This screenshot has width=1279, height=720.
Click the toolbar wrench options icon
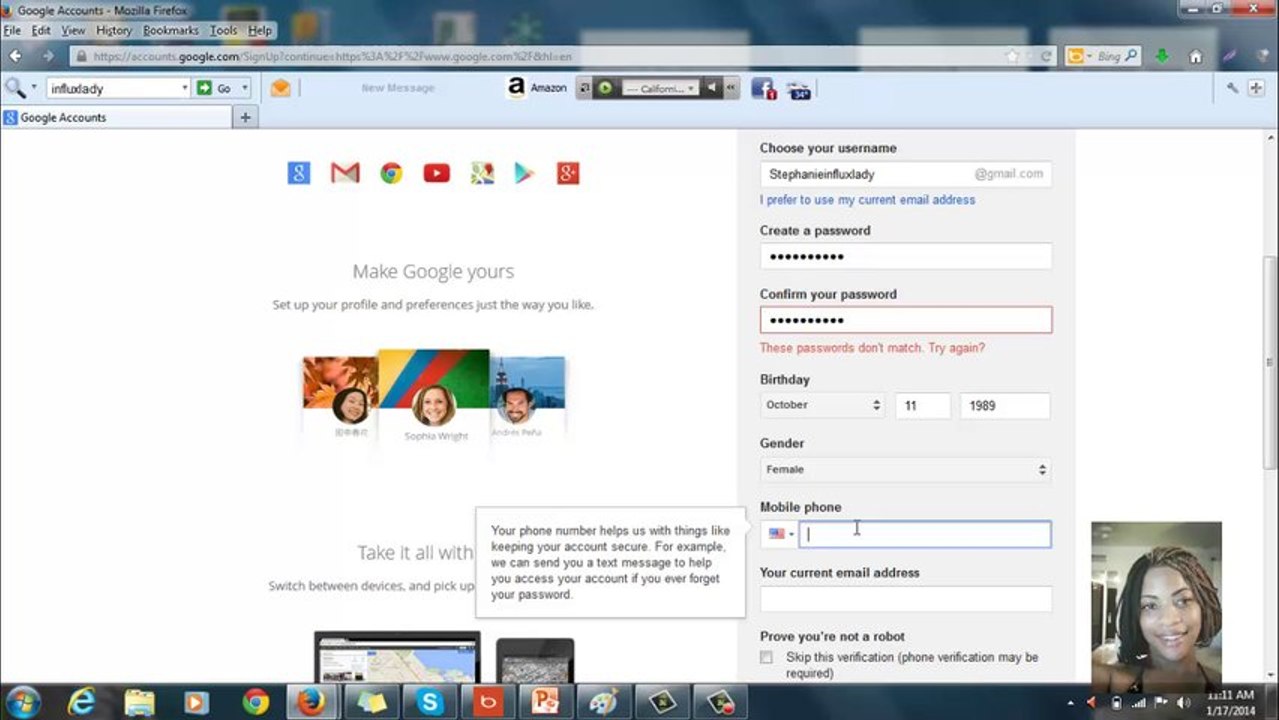[x=1232, y=88]
